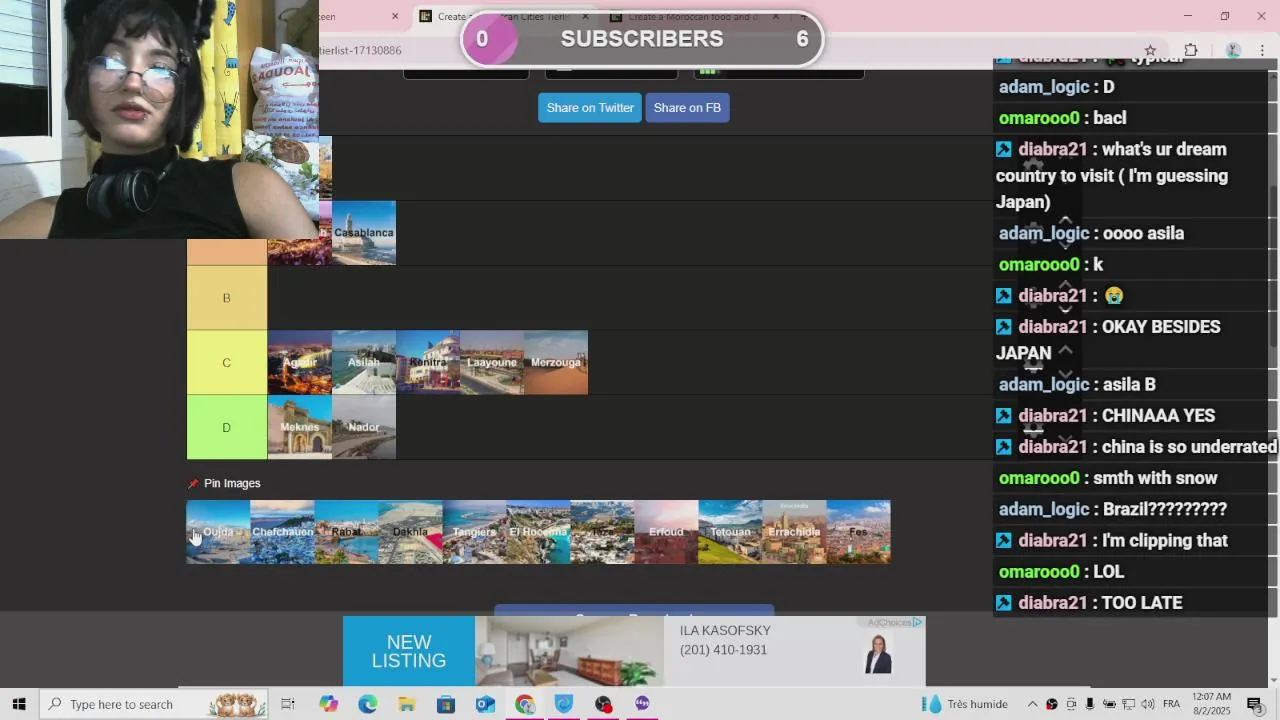Switch the FRA input language indicator
This screenshot has height=720, width=1280.
(1171, 704)
